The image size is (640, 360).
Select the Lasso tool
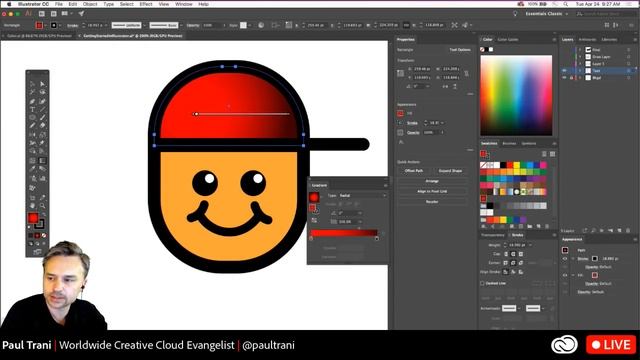coord(42,92)
